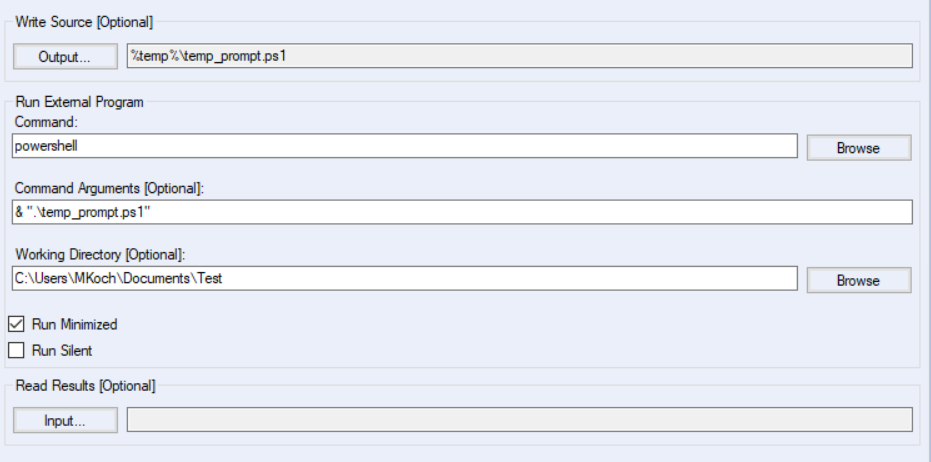Click the Run Minimized label text
This screenshot has width=931, height=462.
click(74, 324)
